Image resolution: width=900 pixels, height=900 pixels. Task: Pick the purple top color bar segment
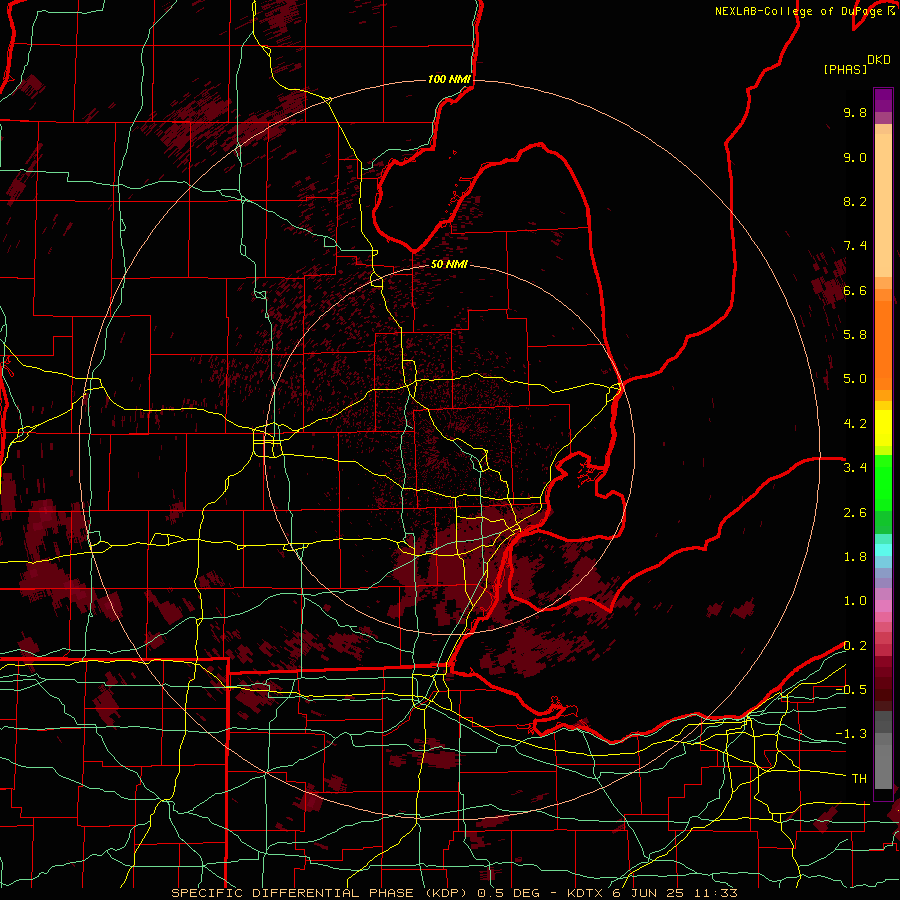coord(883,100)
